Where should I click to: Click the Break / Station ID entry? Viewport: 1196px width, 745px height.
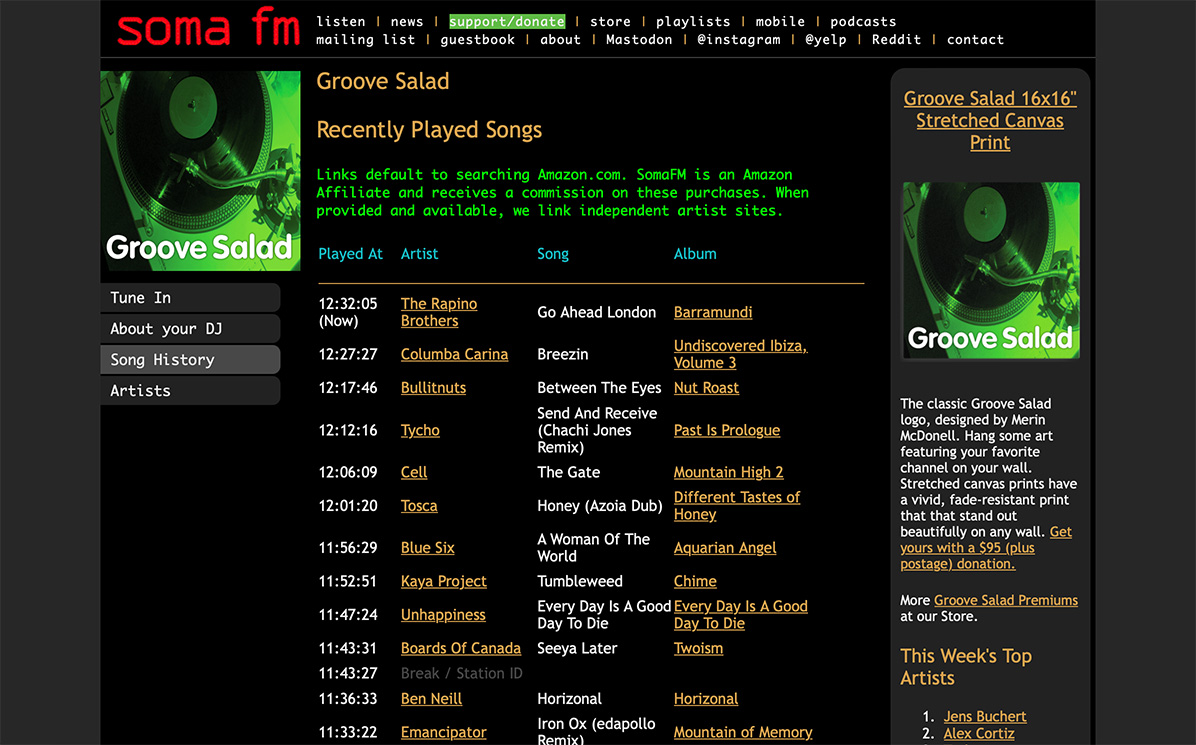pos(461,673)
